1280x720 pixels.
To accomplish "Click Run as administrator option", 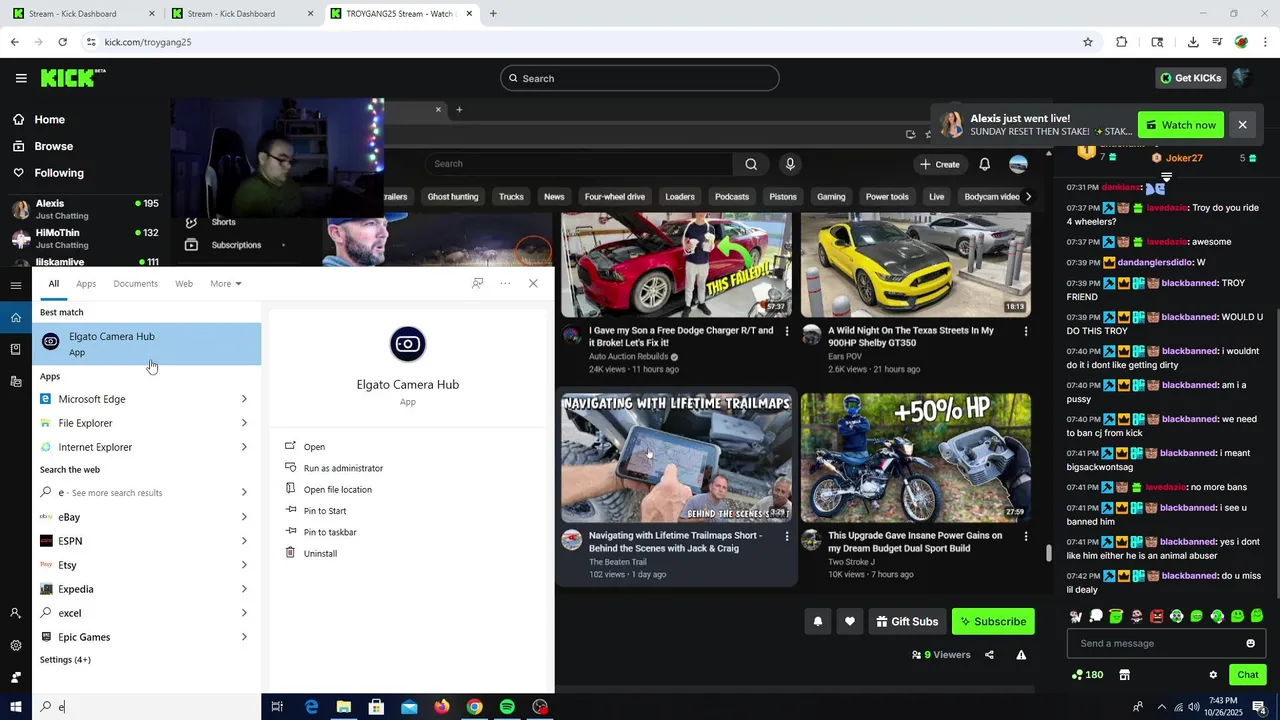I will (343, 468).
